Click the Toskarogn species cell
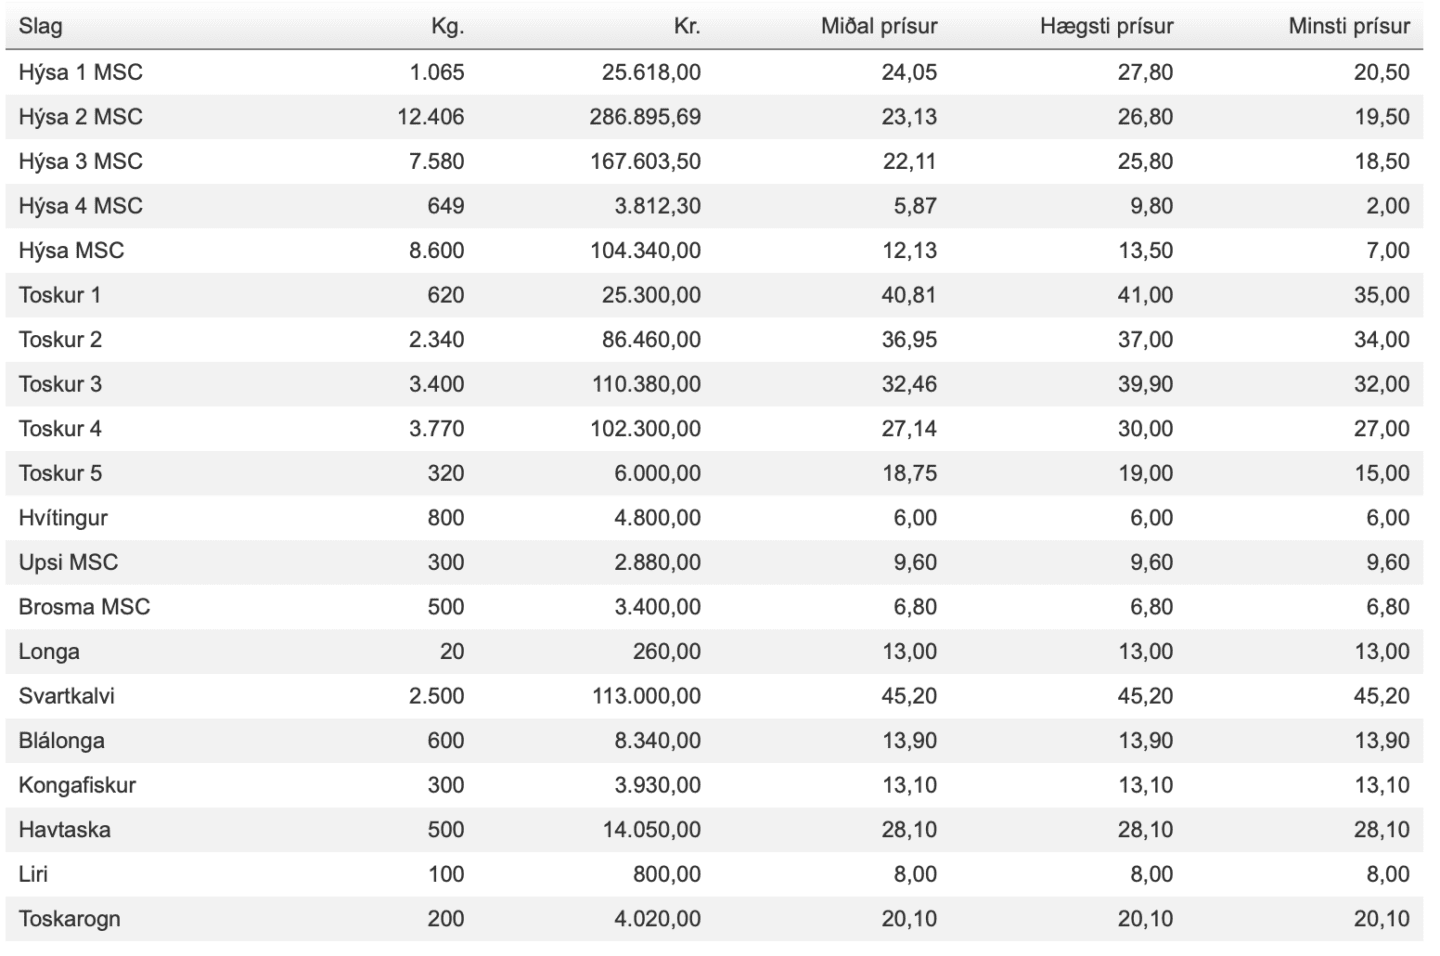Viewport: 1440px width, 956px height. 69,919
